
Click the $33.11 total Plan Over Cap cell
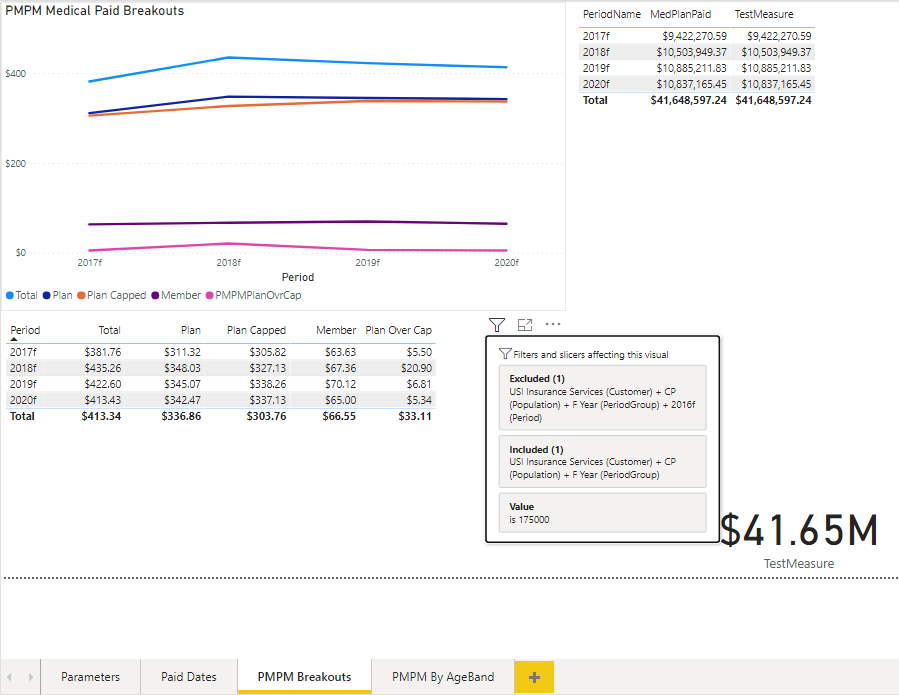(415, 416)
